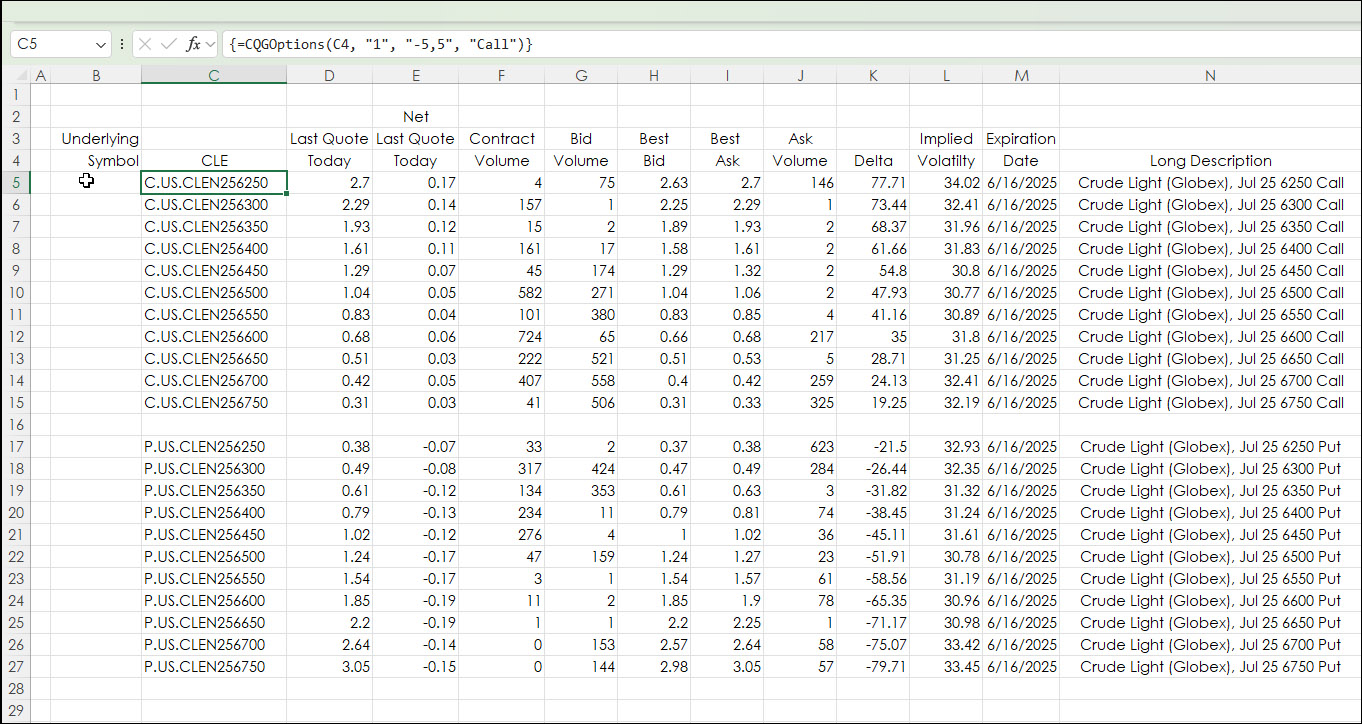The height and width of the screenshot is (724, 1362).
Task: Select row 16 header
Action: point(15,425)
